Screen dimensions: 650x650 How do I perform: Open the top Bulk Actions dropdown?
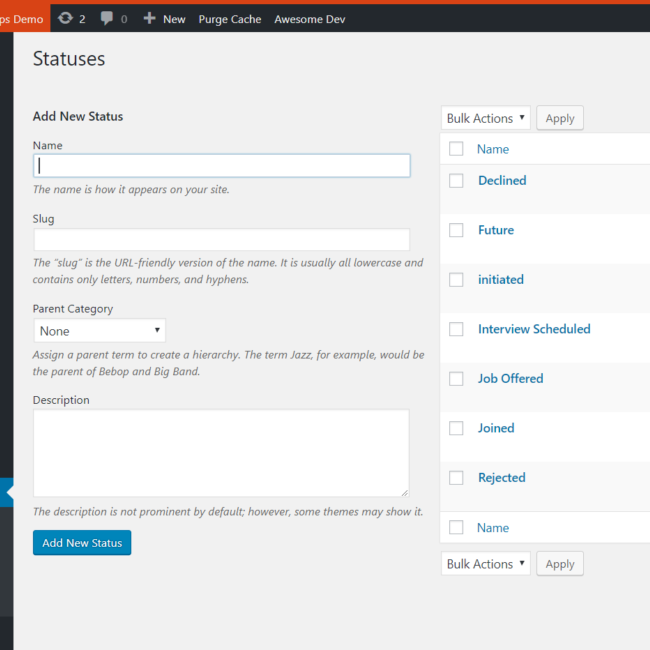pyautogui.click(x=485, y=118)
